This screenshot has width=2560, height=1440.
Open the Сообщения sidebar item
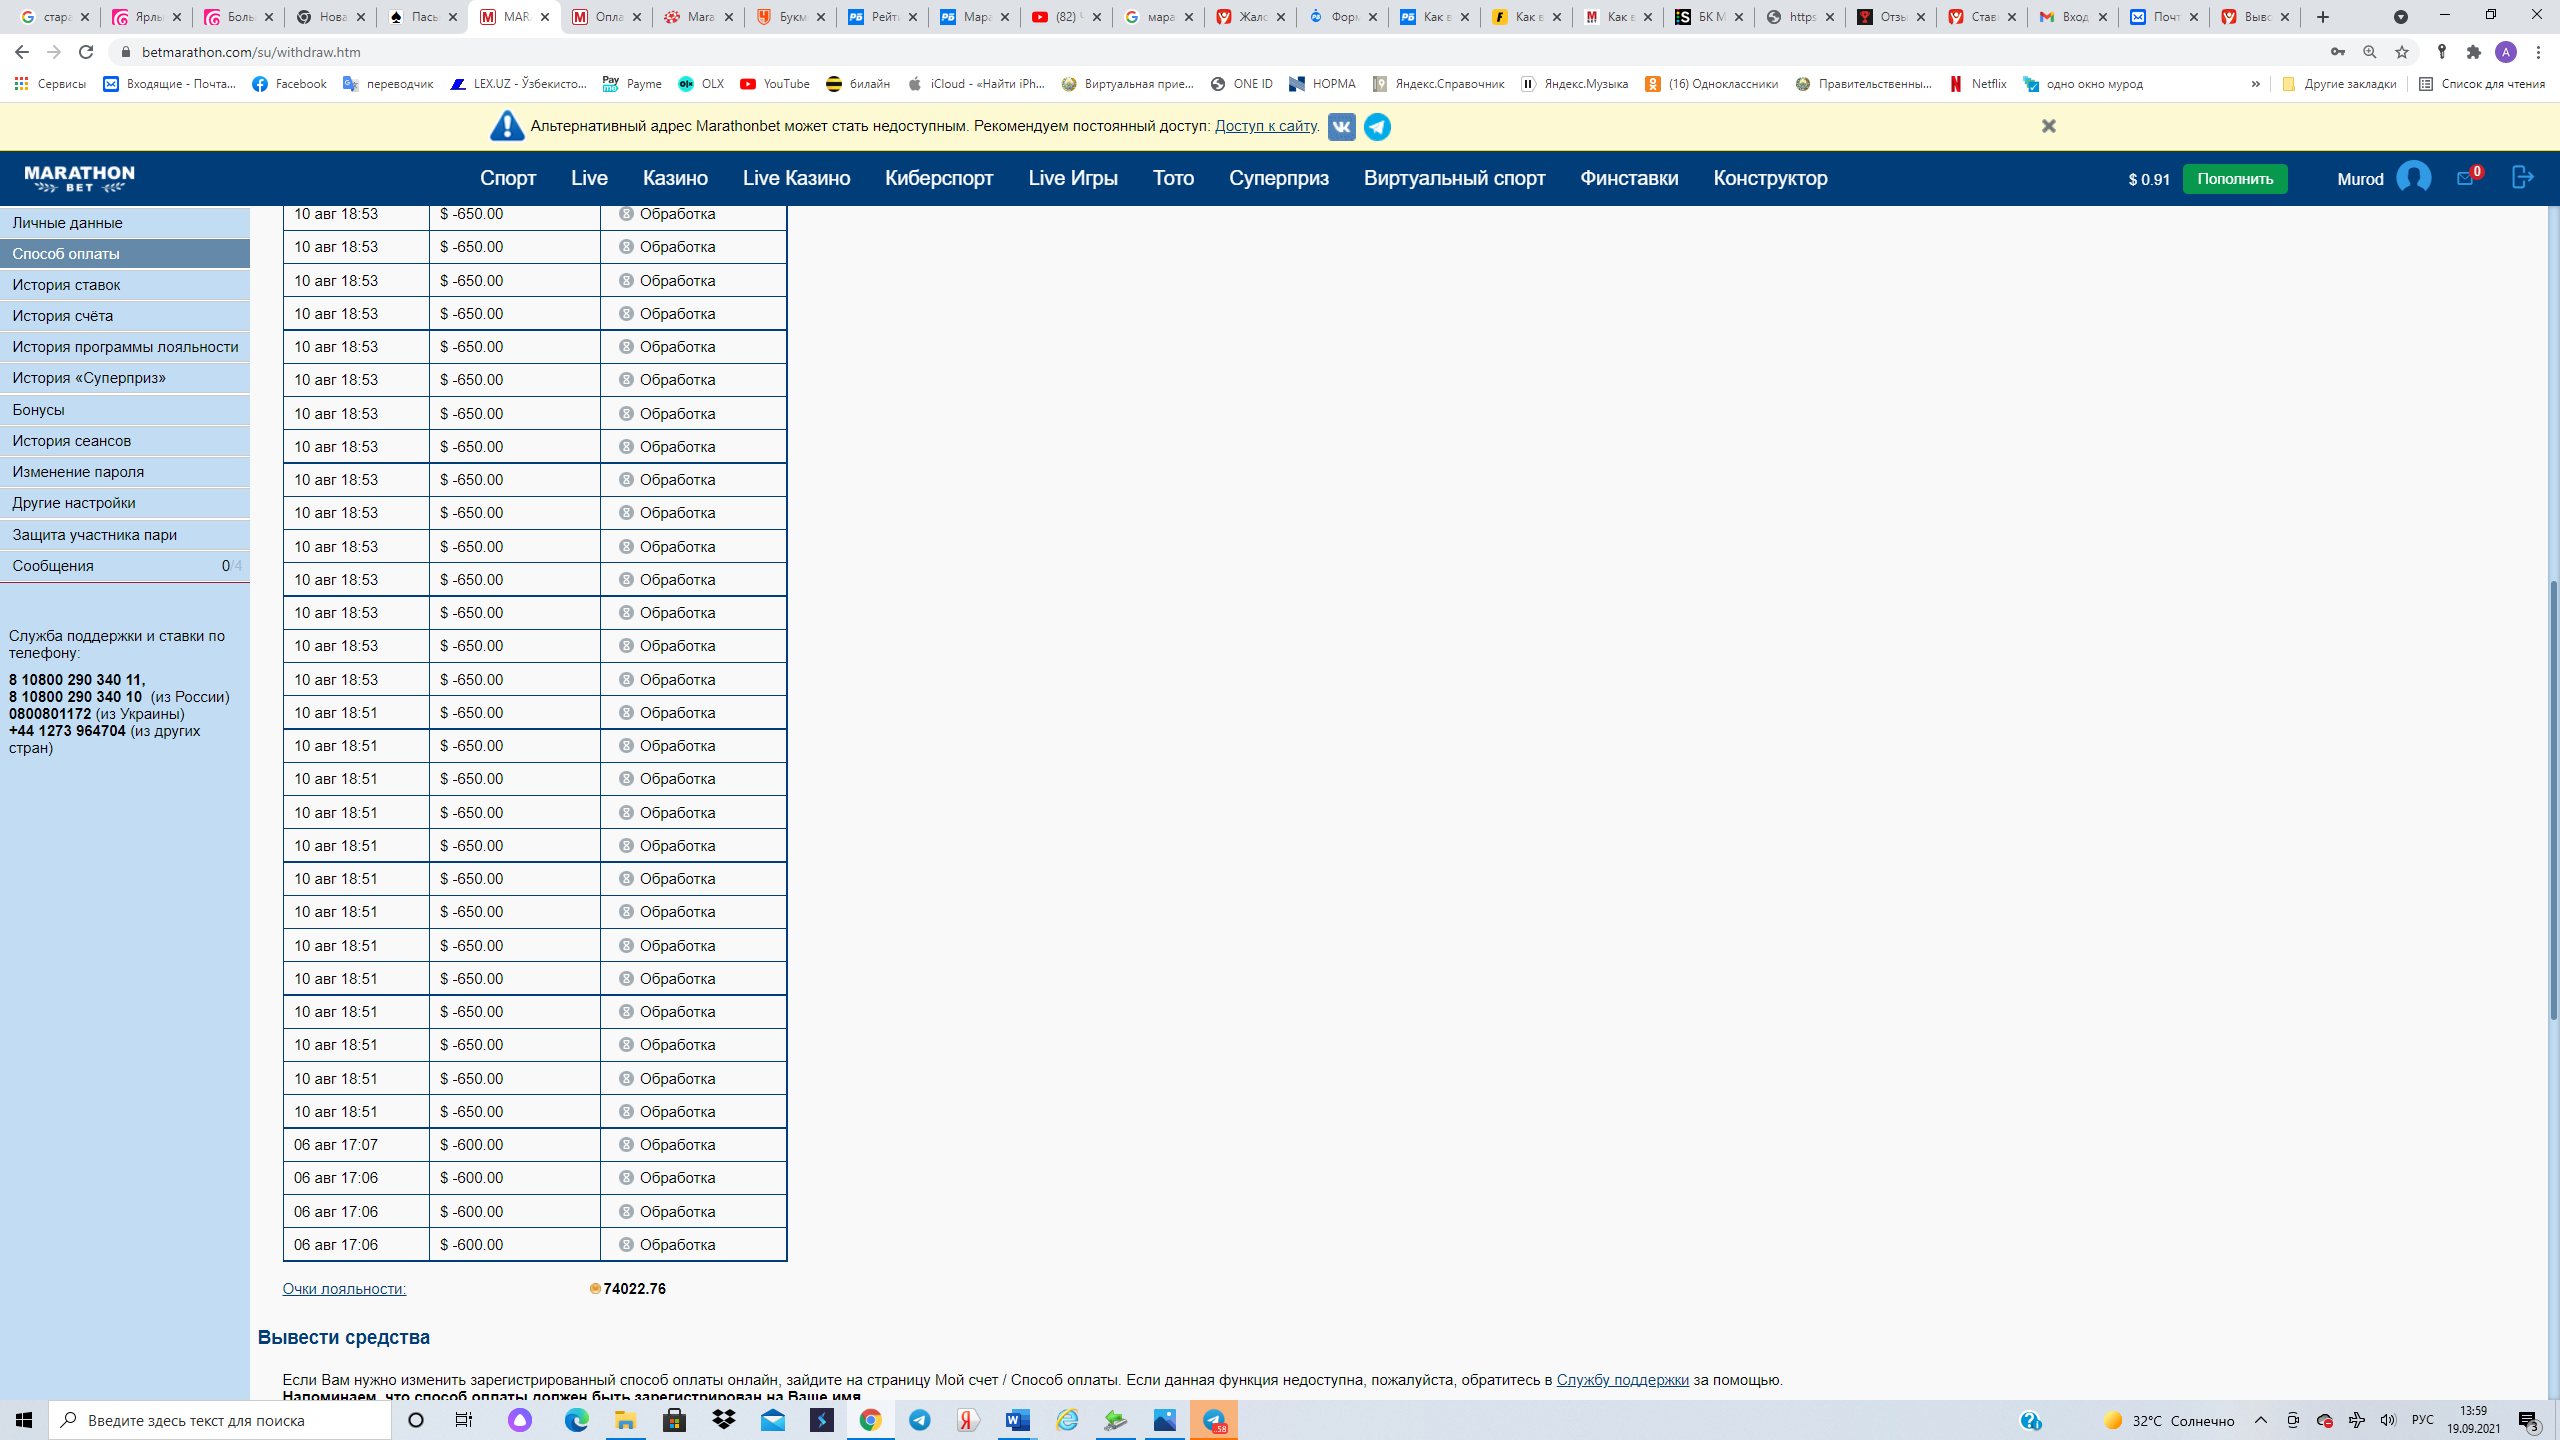53,566
